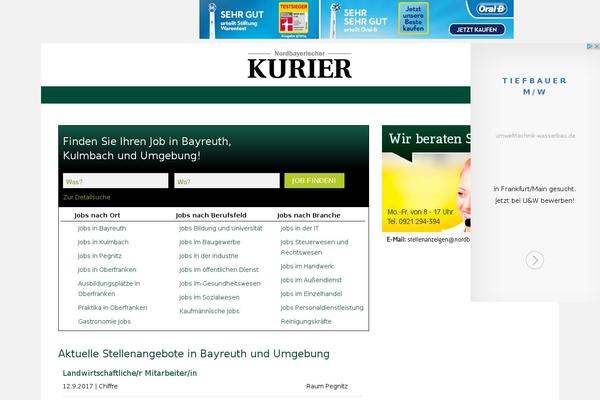Open 'Gastronomie Jobs' link
The height and width of the screenshot is (400, 600).
click(104, 321)
